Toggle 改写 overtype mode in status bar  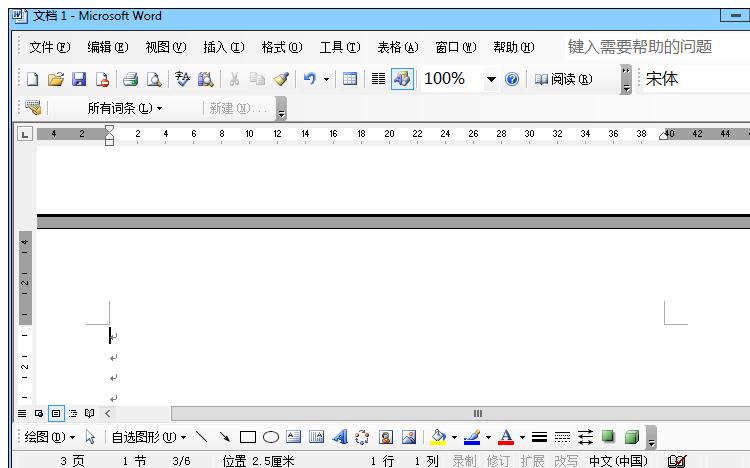[566, 461]
